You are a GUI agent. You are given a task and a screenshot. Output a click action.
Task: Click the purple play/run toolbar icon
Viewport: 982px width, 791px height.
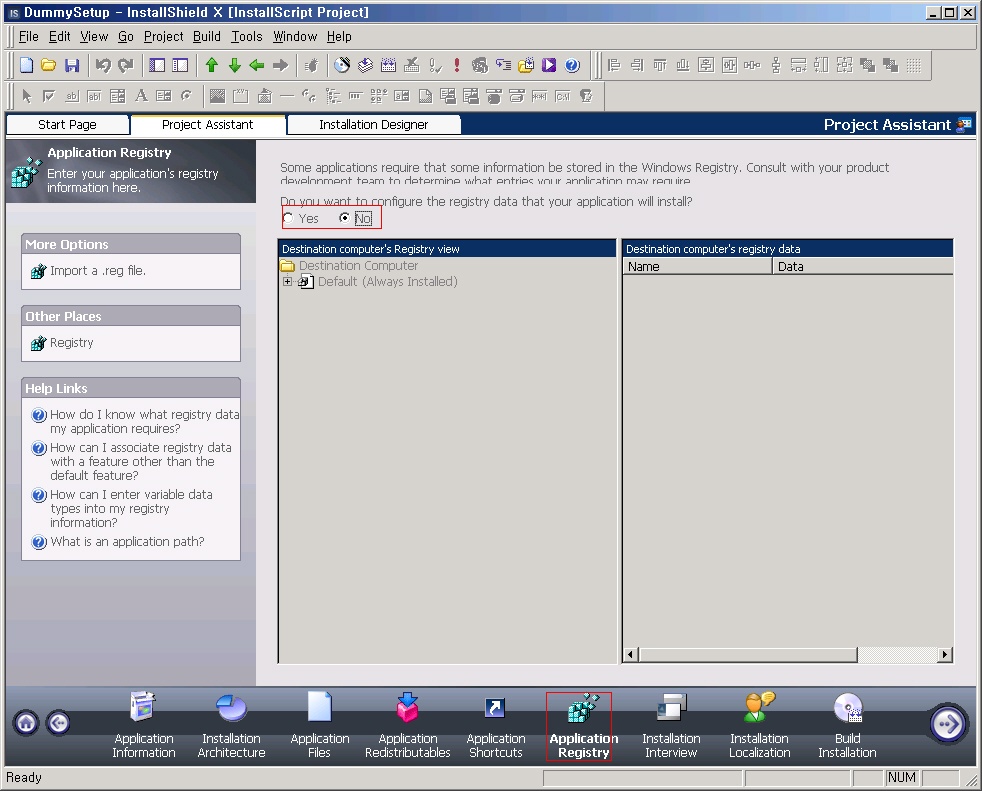[549, 65]
